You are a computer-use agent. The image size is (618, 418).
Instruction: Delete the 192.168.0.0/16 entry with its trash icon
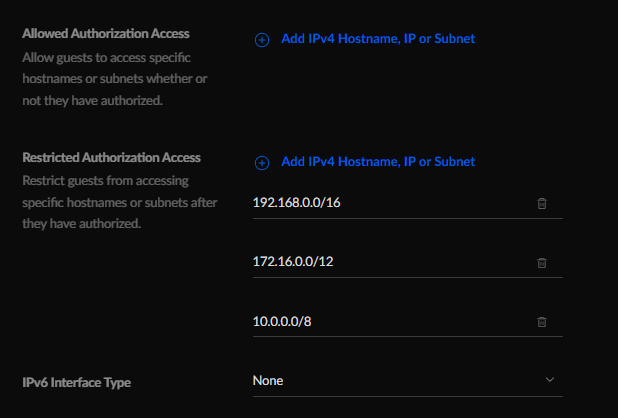pos(542,203)
